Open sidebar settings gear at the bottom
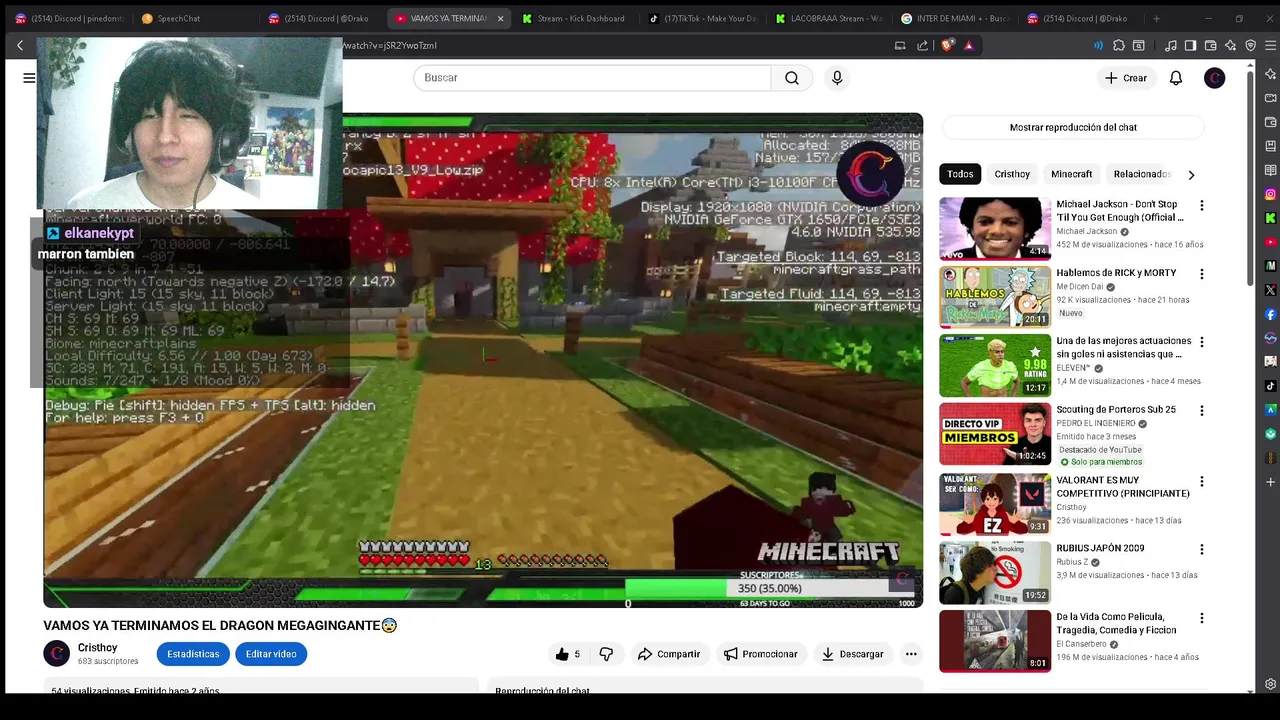Viewport: 1280px width, 720px height. (x=1271, y=685)
